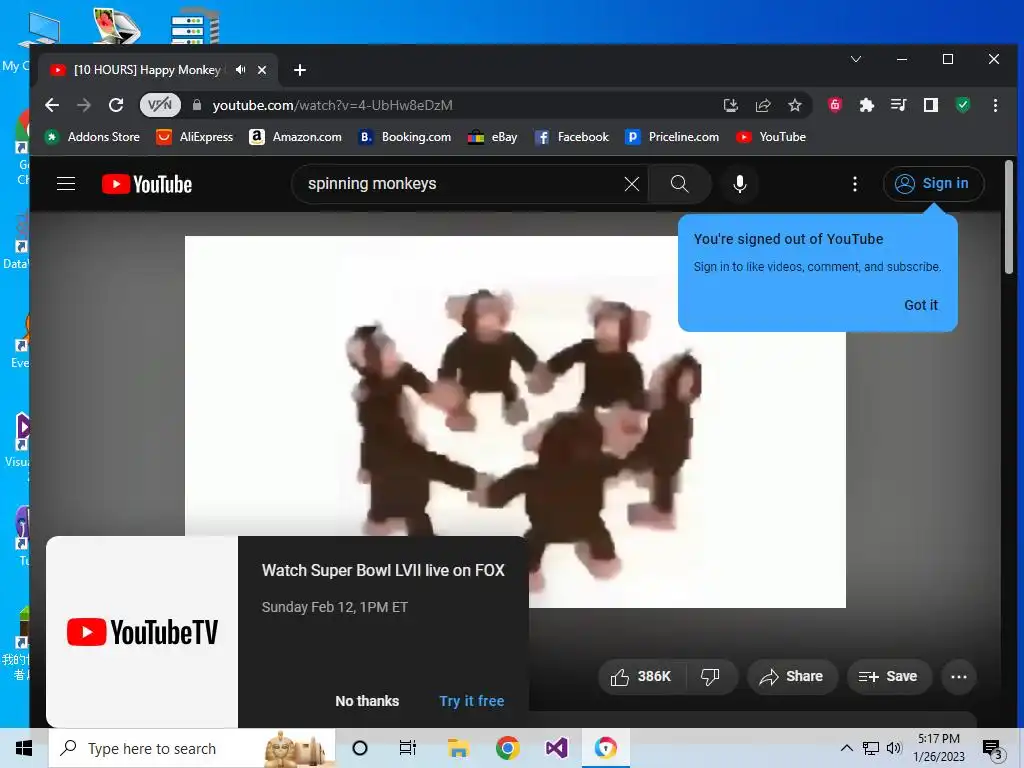Open notification center icon
This screenshot has height=768, width=1024.
click(x=992, y=748)
